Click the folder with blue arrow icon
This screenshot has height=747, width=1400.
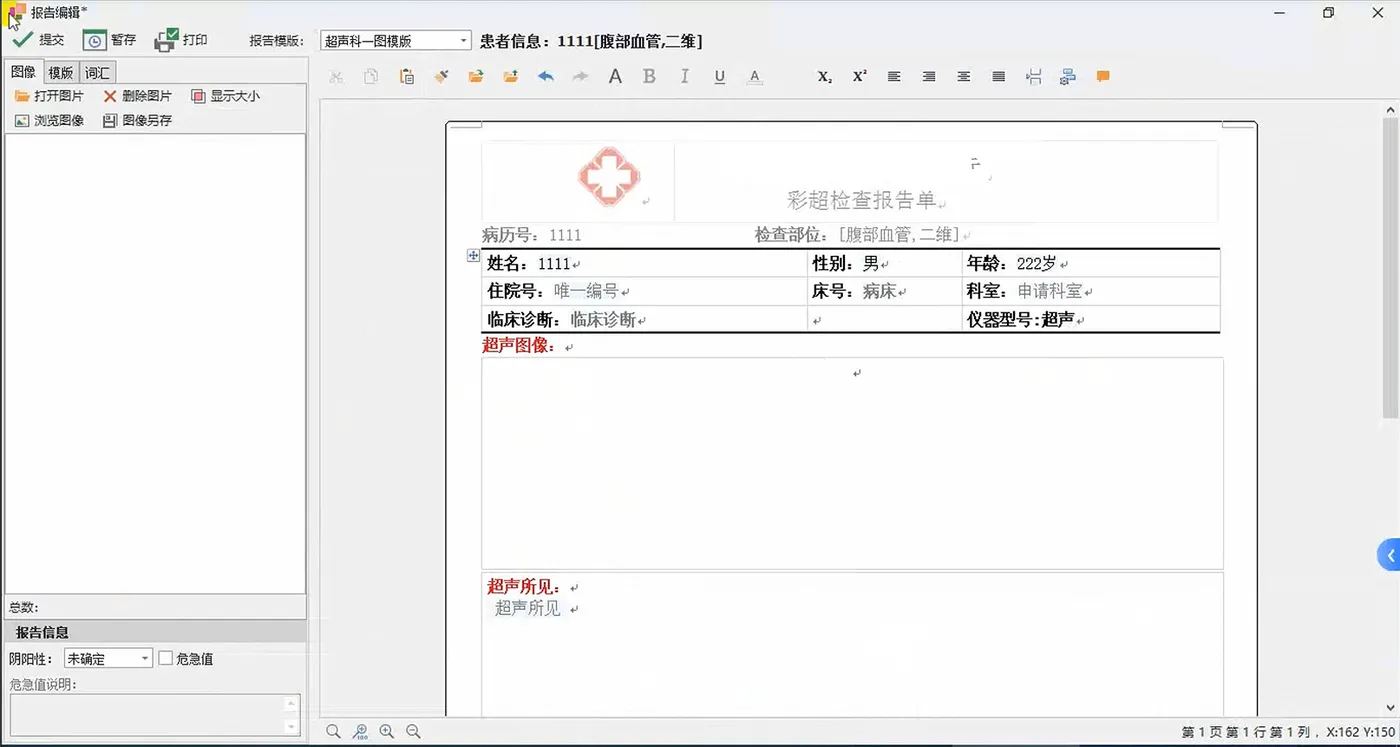click(511, 76)
